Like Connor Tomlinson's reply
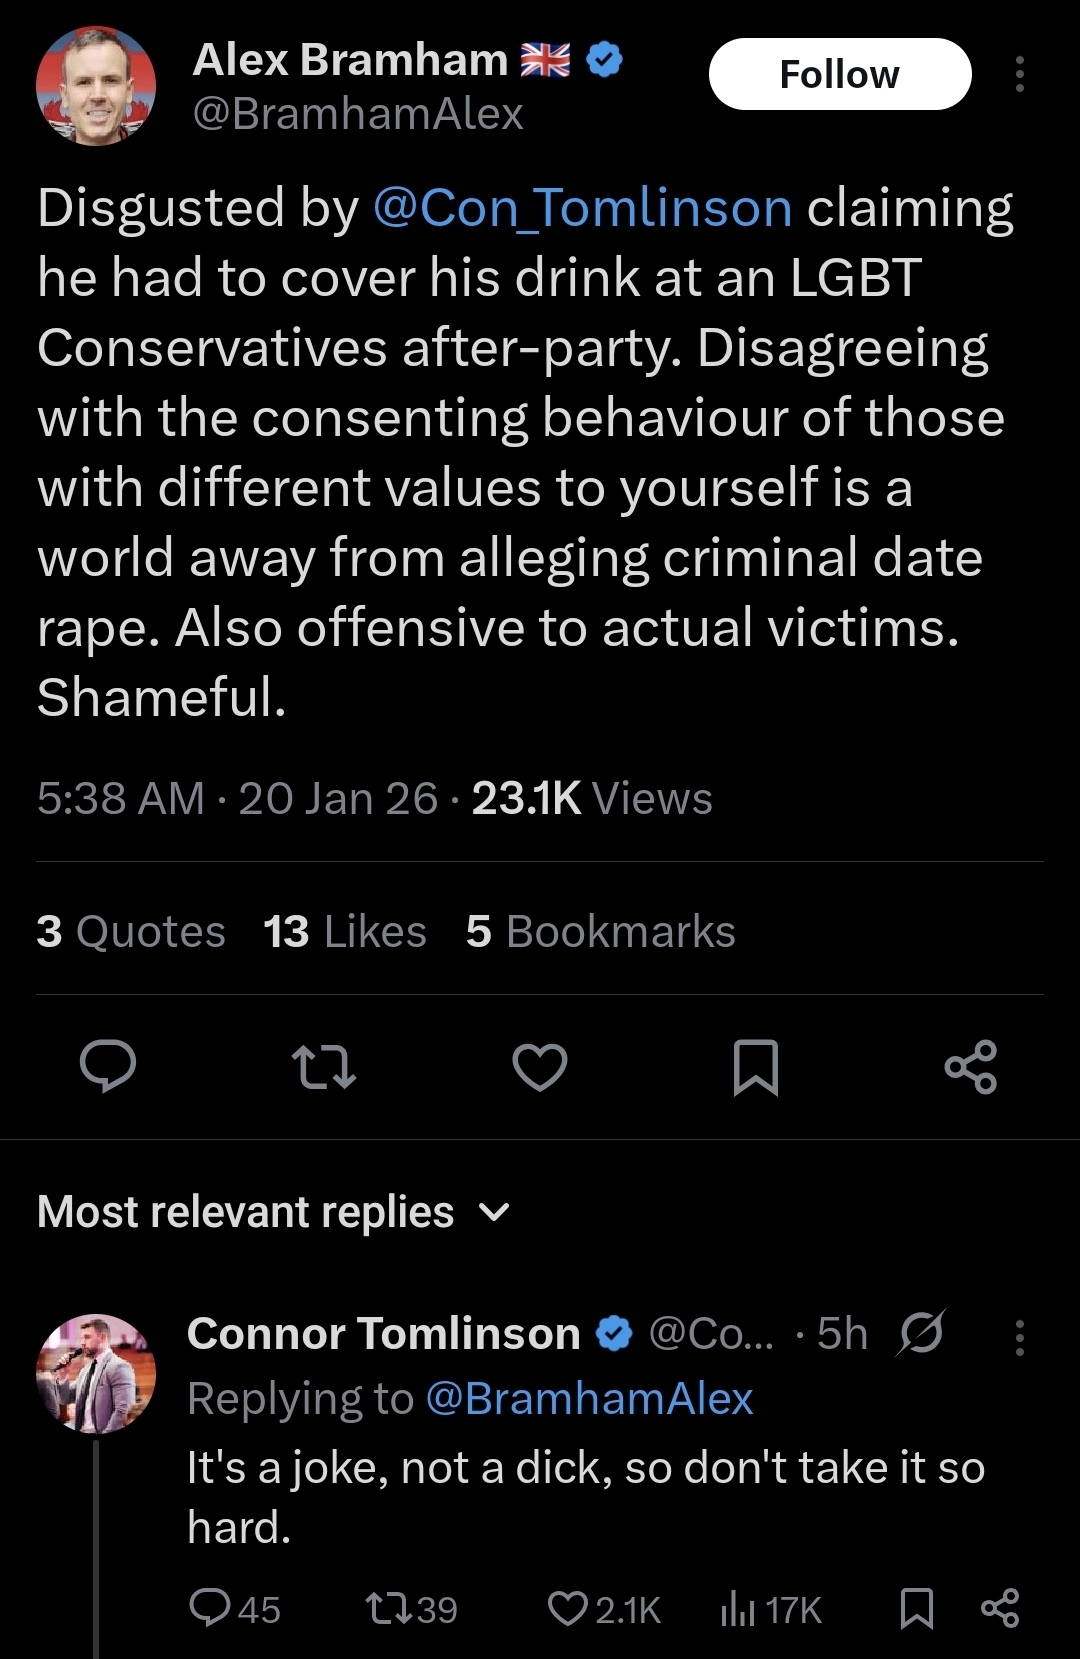Image resolution: width=1080 pixels, height=1659 pixels. click(568, 1609)
